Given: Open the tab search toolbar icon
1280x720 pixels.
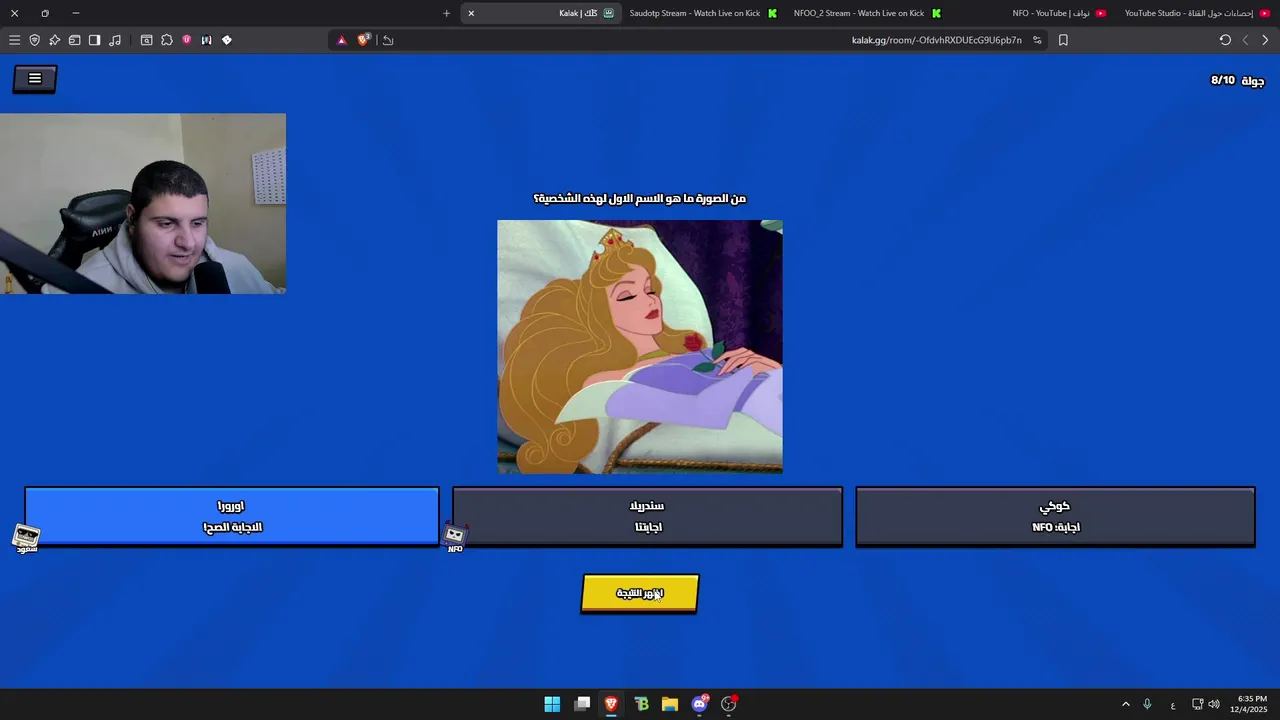Looking at the screenshot, I should (x=146, y=40).
